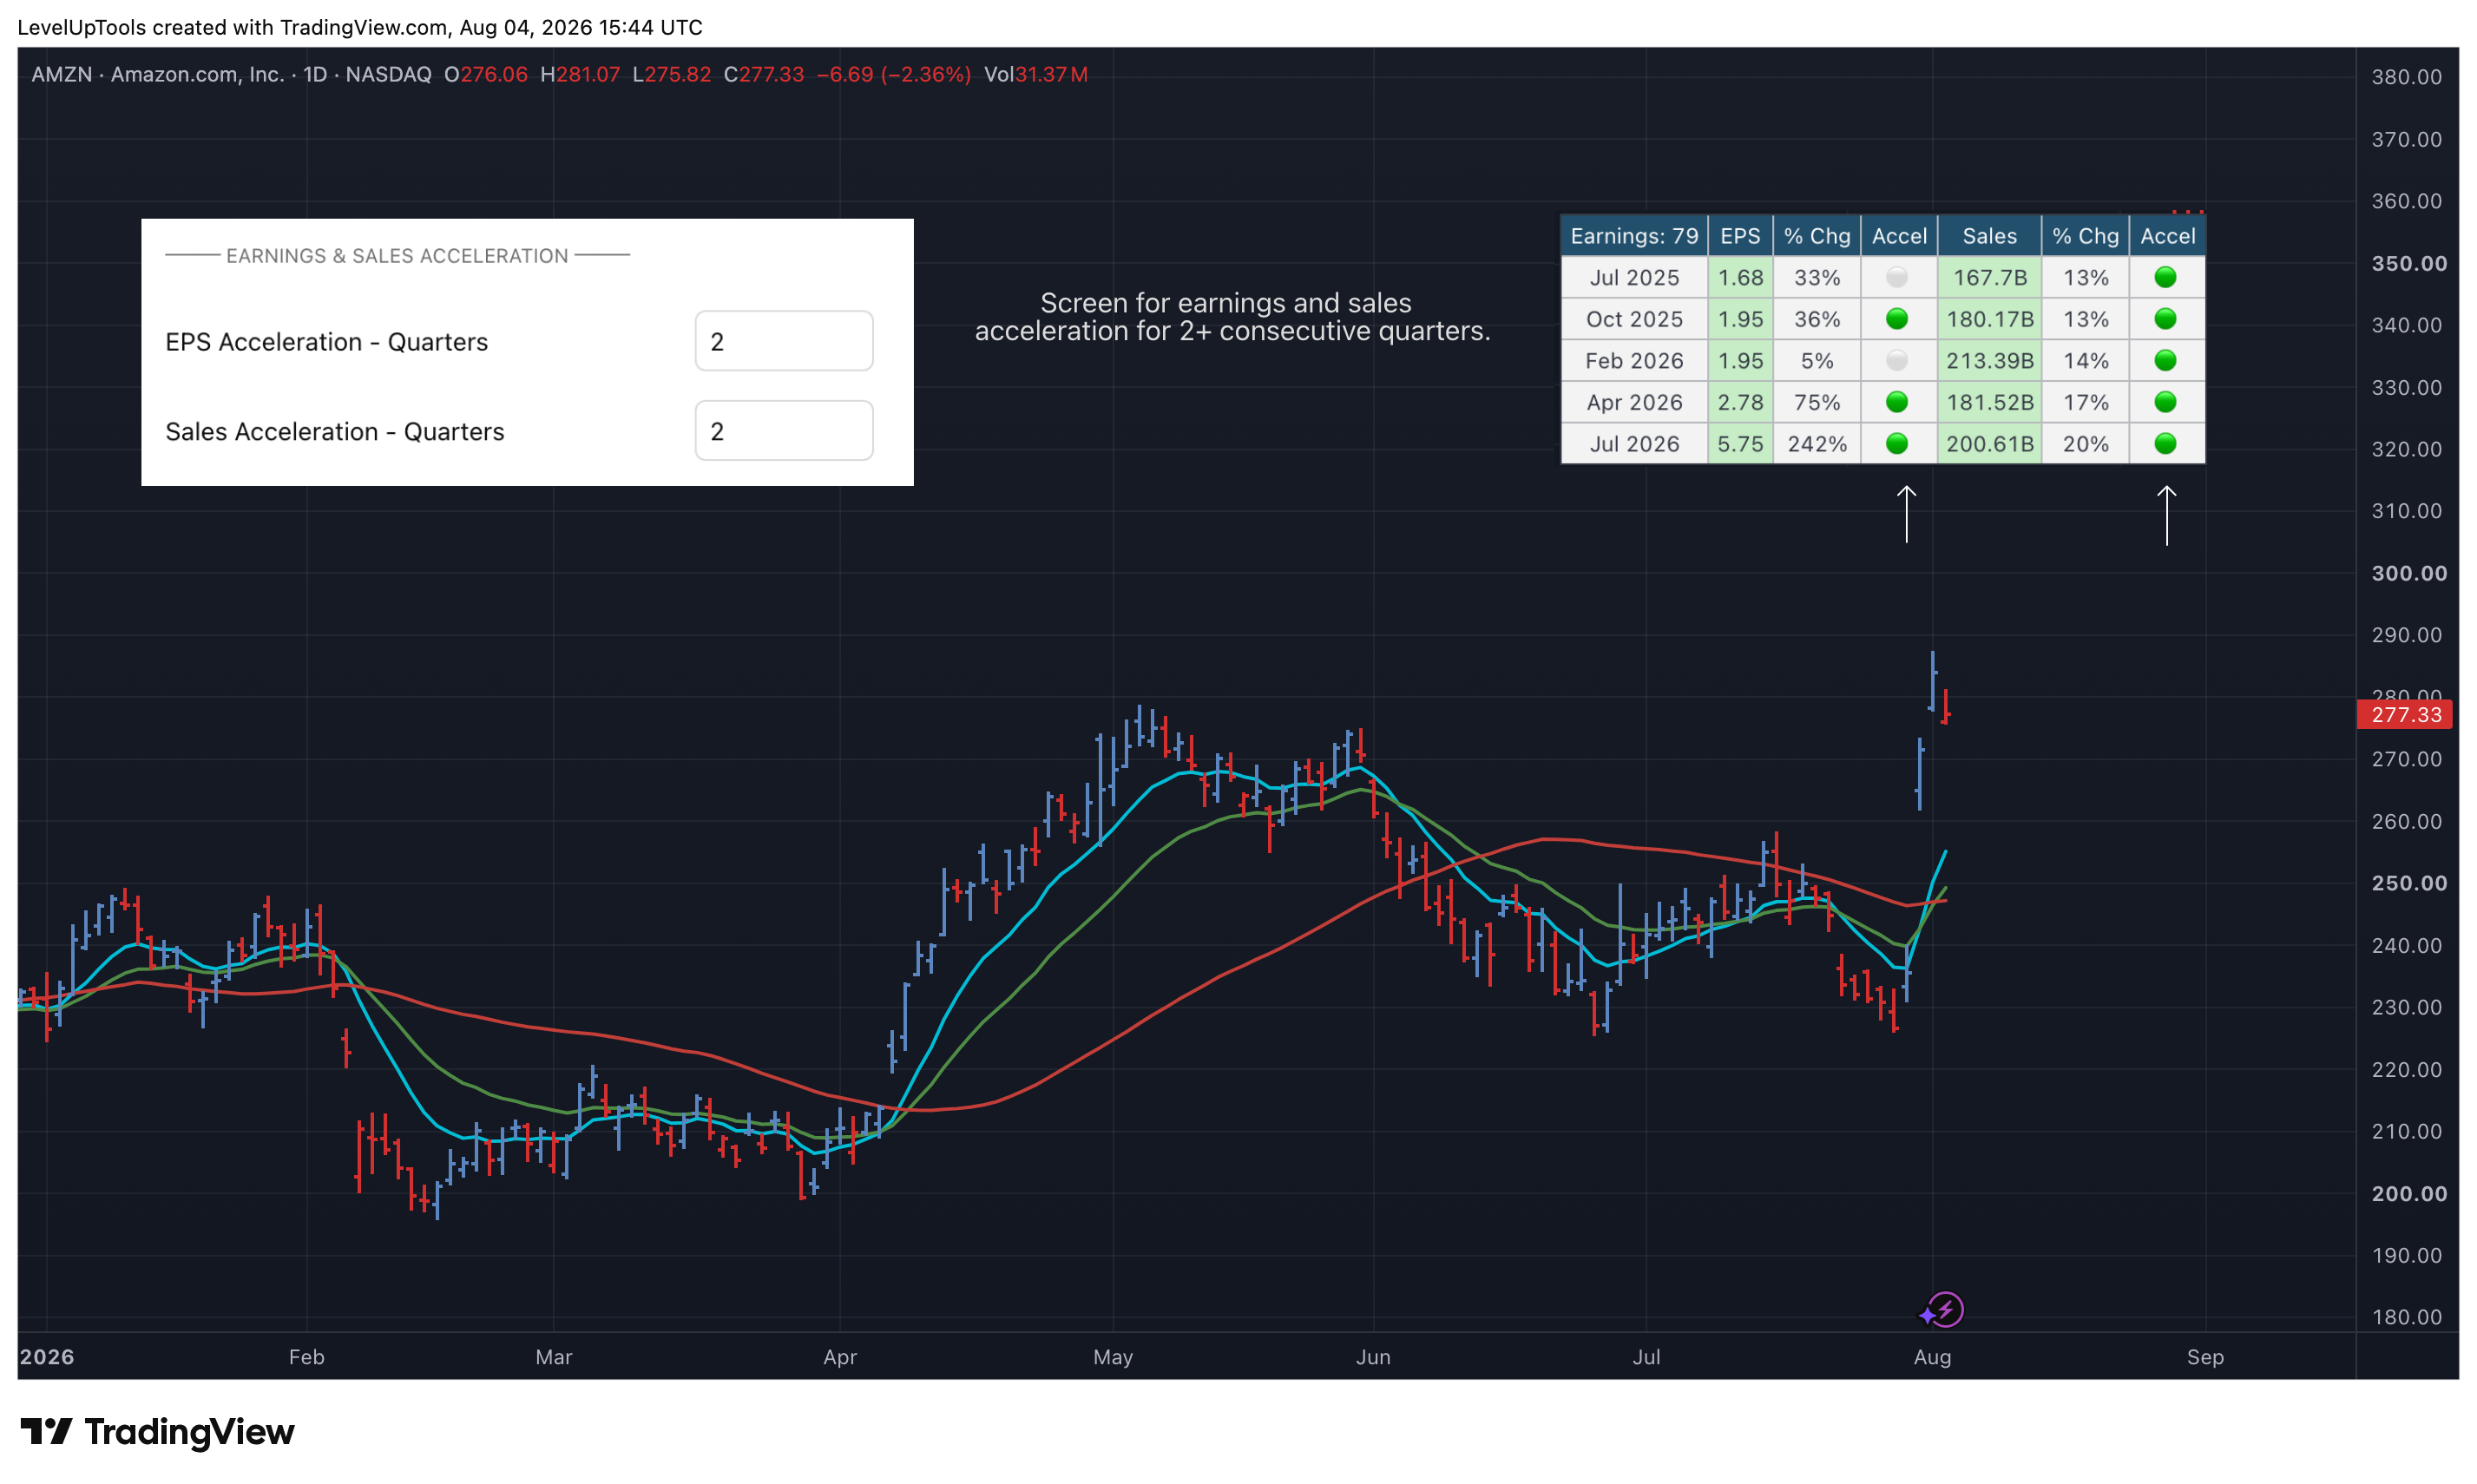Click the Sep label on the time axis
2477x1484 pixels.
2205,1357
